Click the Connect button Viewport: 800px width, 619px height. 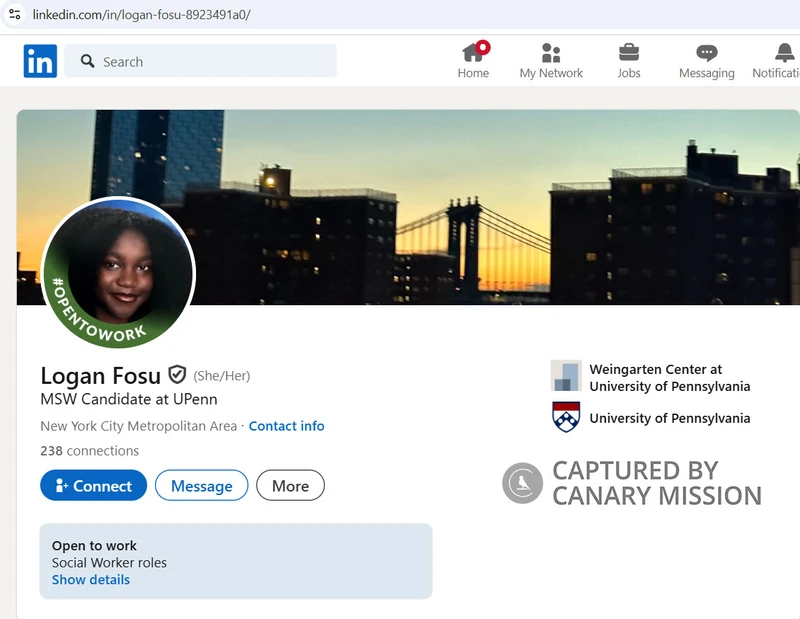click(93, 485)
